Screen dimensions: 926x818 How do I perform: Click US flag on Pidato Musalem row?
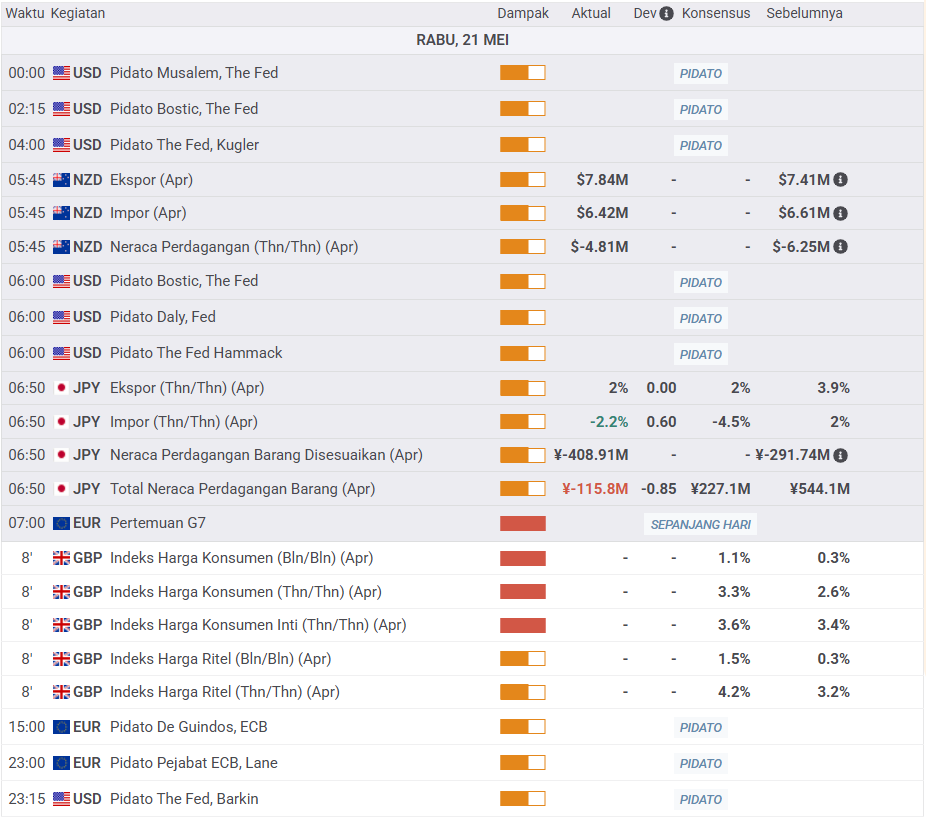click(x=61, y=73)
